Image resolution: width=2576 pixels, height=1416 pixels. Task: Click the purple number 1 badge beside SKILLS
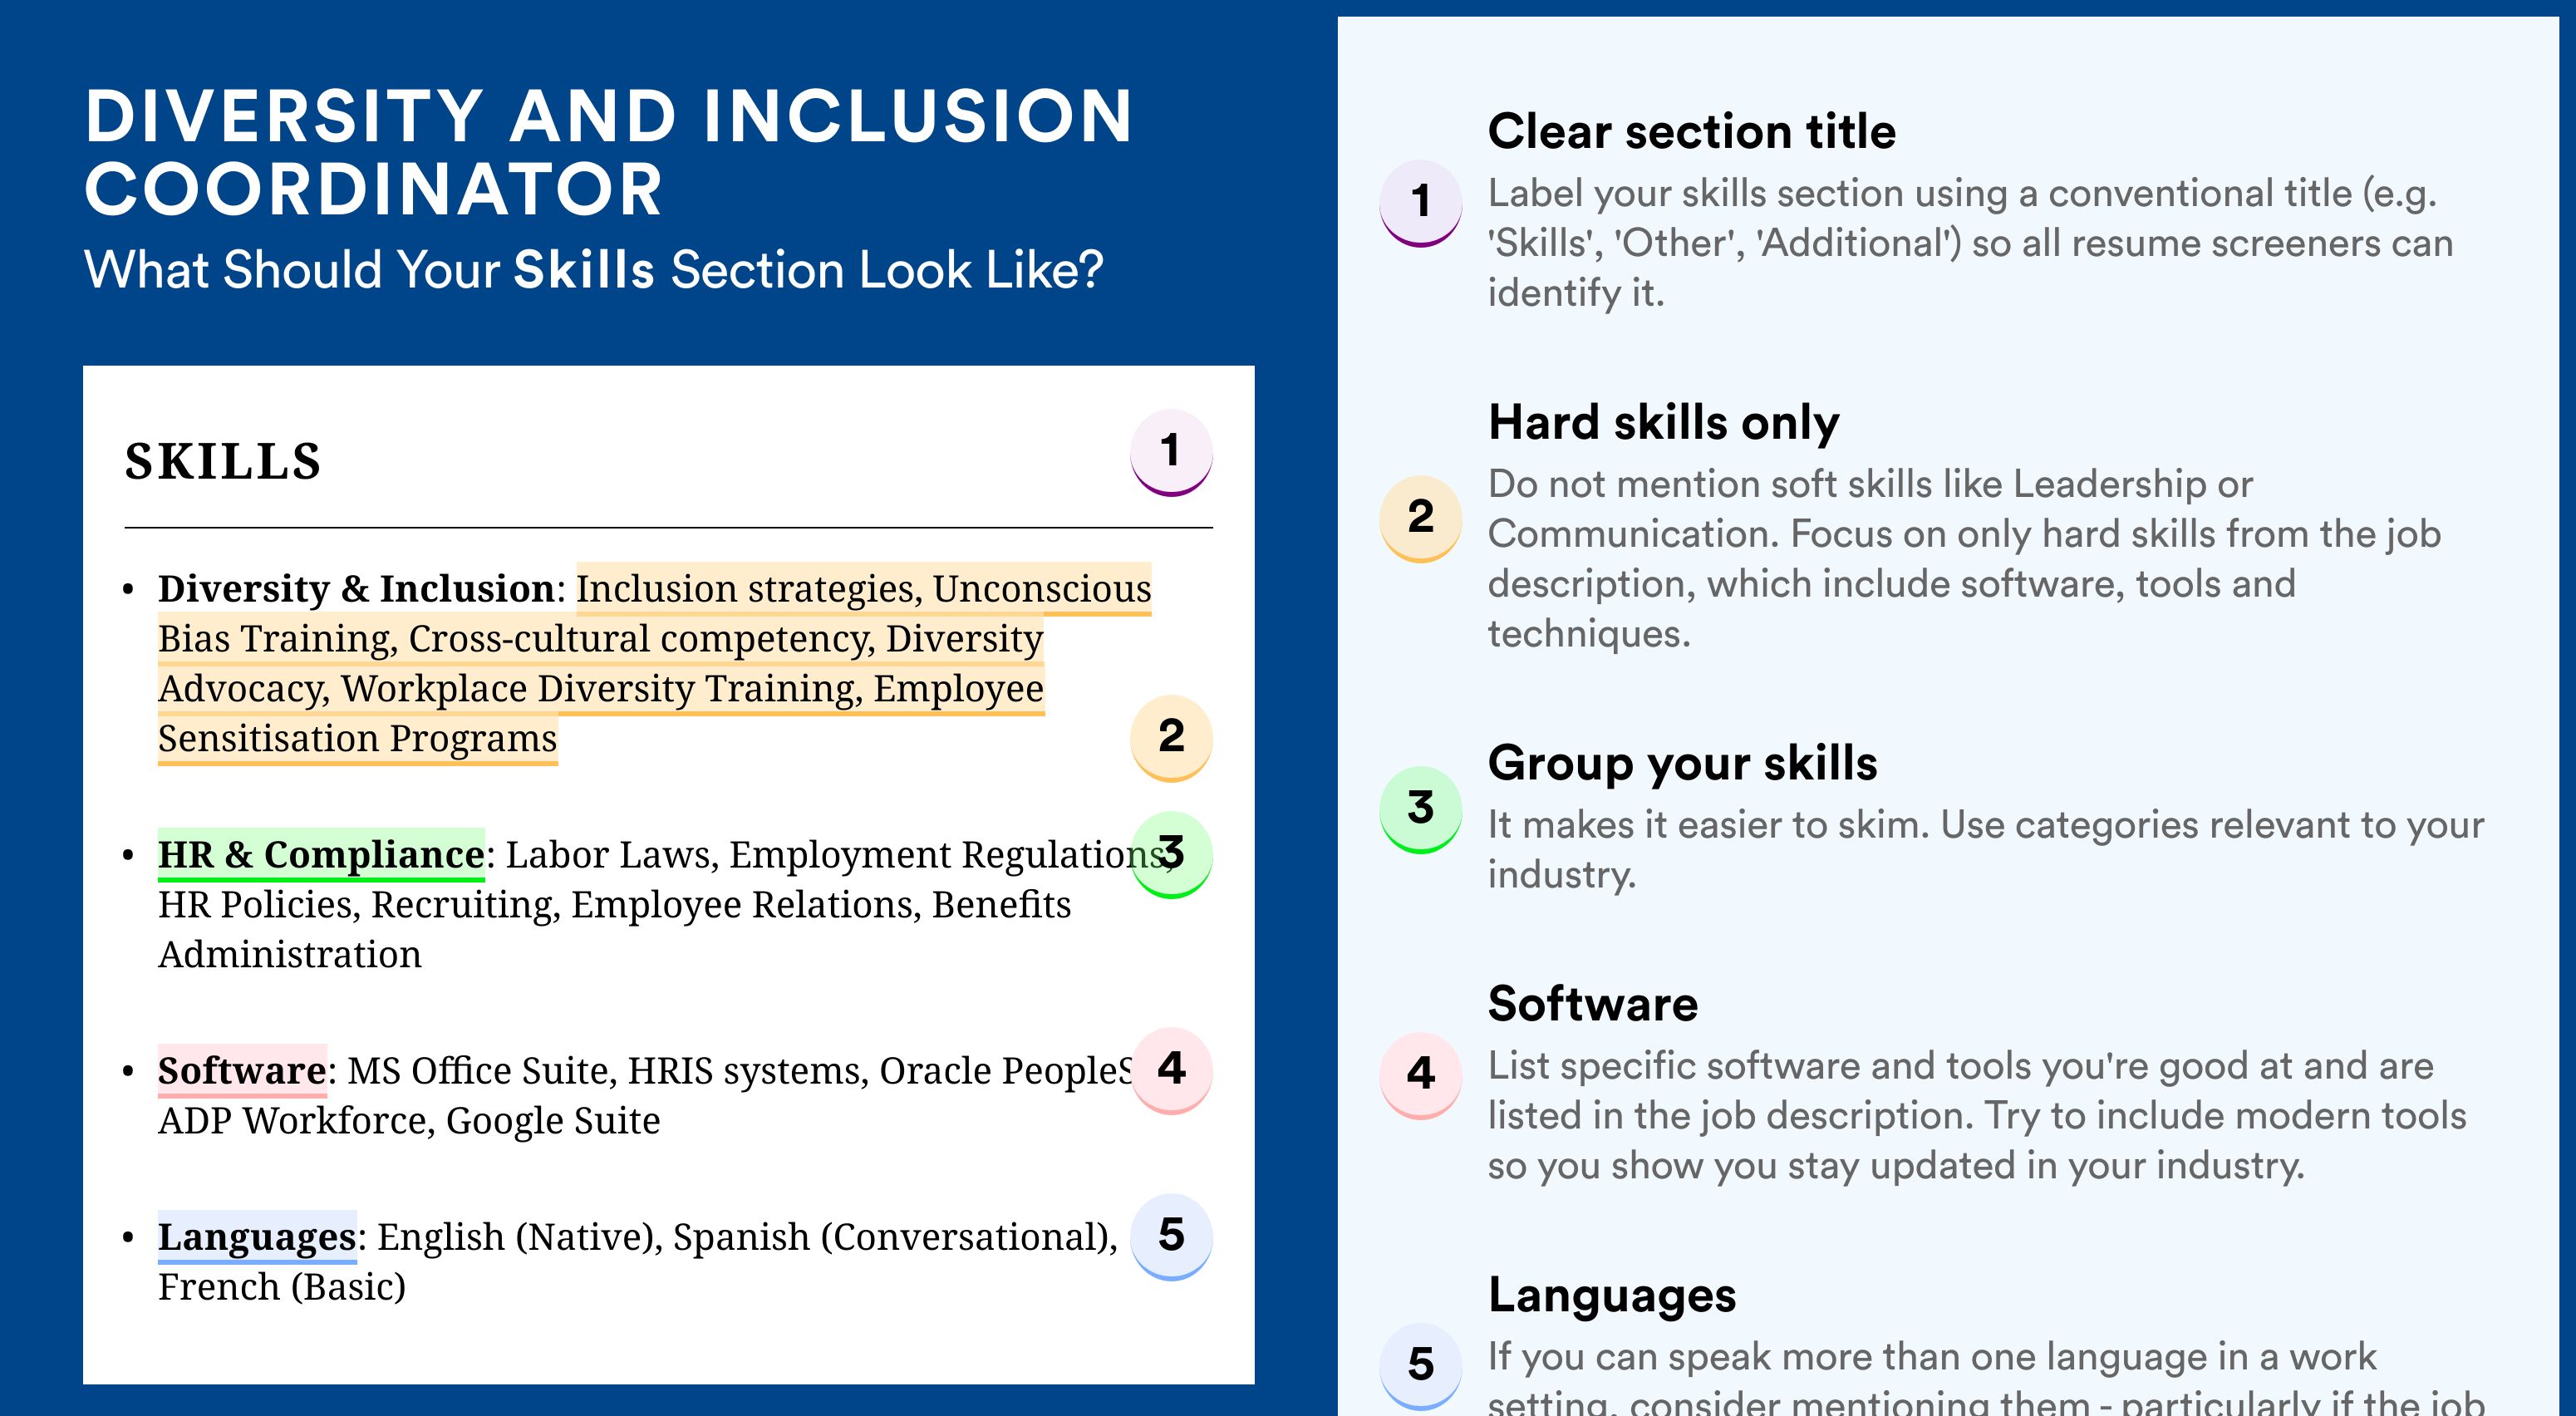1171,452
